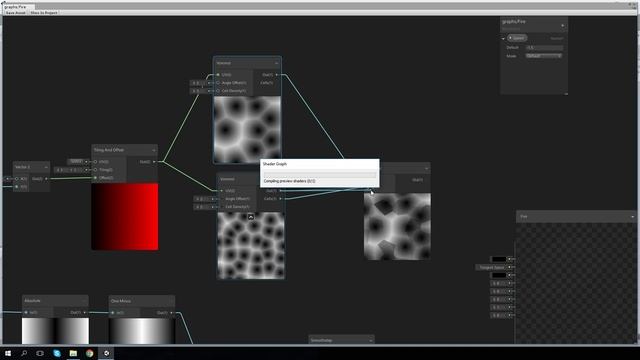Click the top Voronoi preview thumbnail
This screenshot has height=360, width=640.
[247, 129]
